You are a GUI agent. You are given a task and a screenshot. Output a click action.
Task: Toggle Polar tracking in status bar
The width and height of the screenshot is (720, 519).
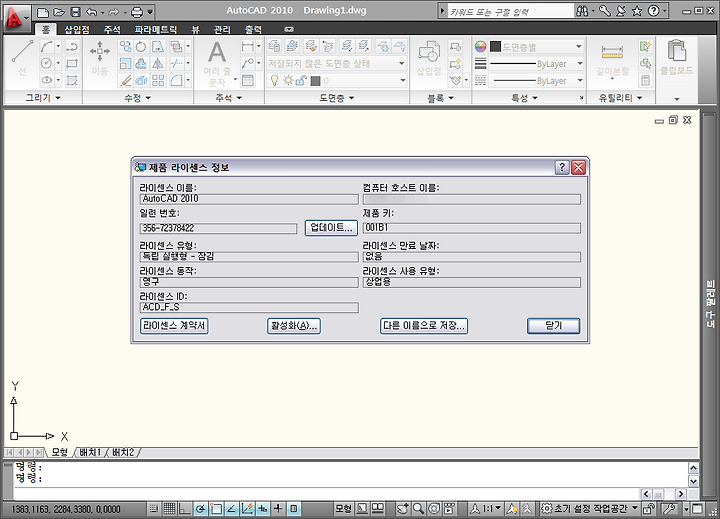(x=201, y=509)
